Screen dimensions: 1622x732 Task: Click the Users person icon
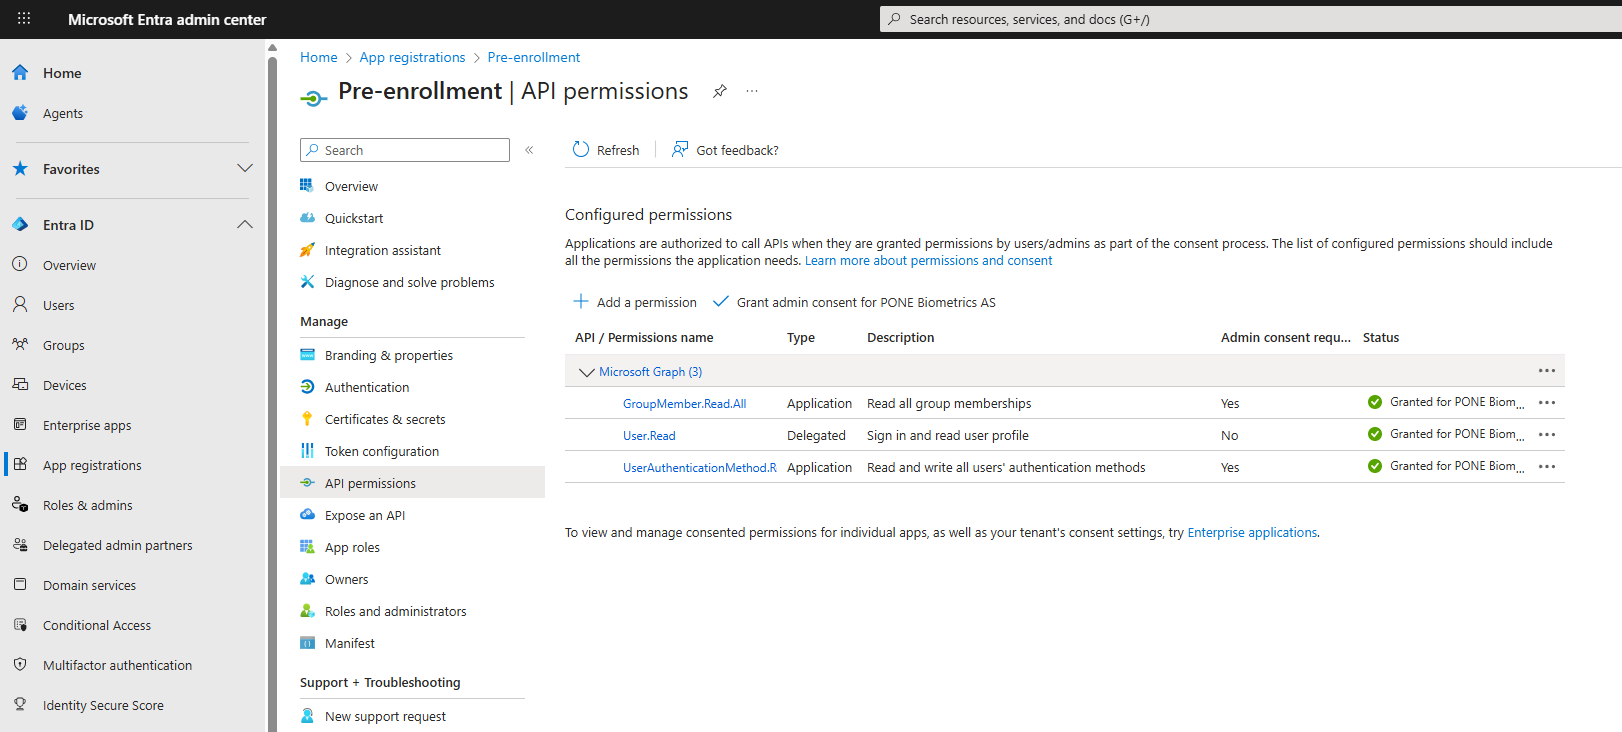point(20,305)
